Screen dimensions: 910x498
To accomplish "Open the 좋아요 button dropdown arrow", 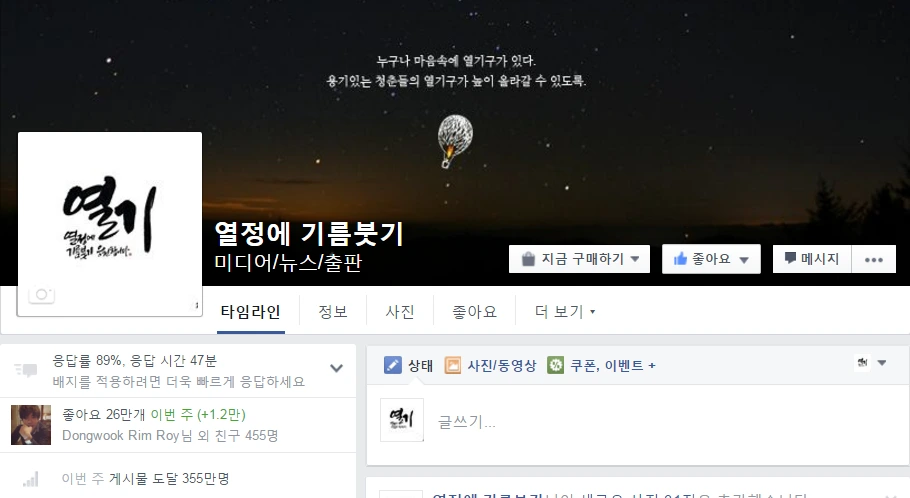I will click(744, 260).
